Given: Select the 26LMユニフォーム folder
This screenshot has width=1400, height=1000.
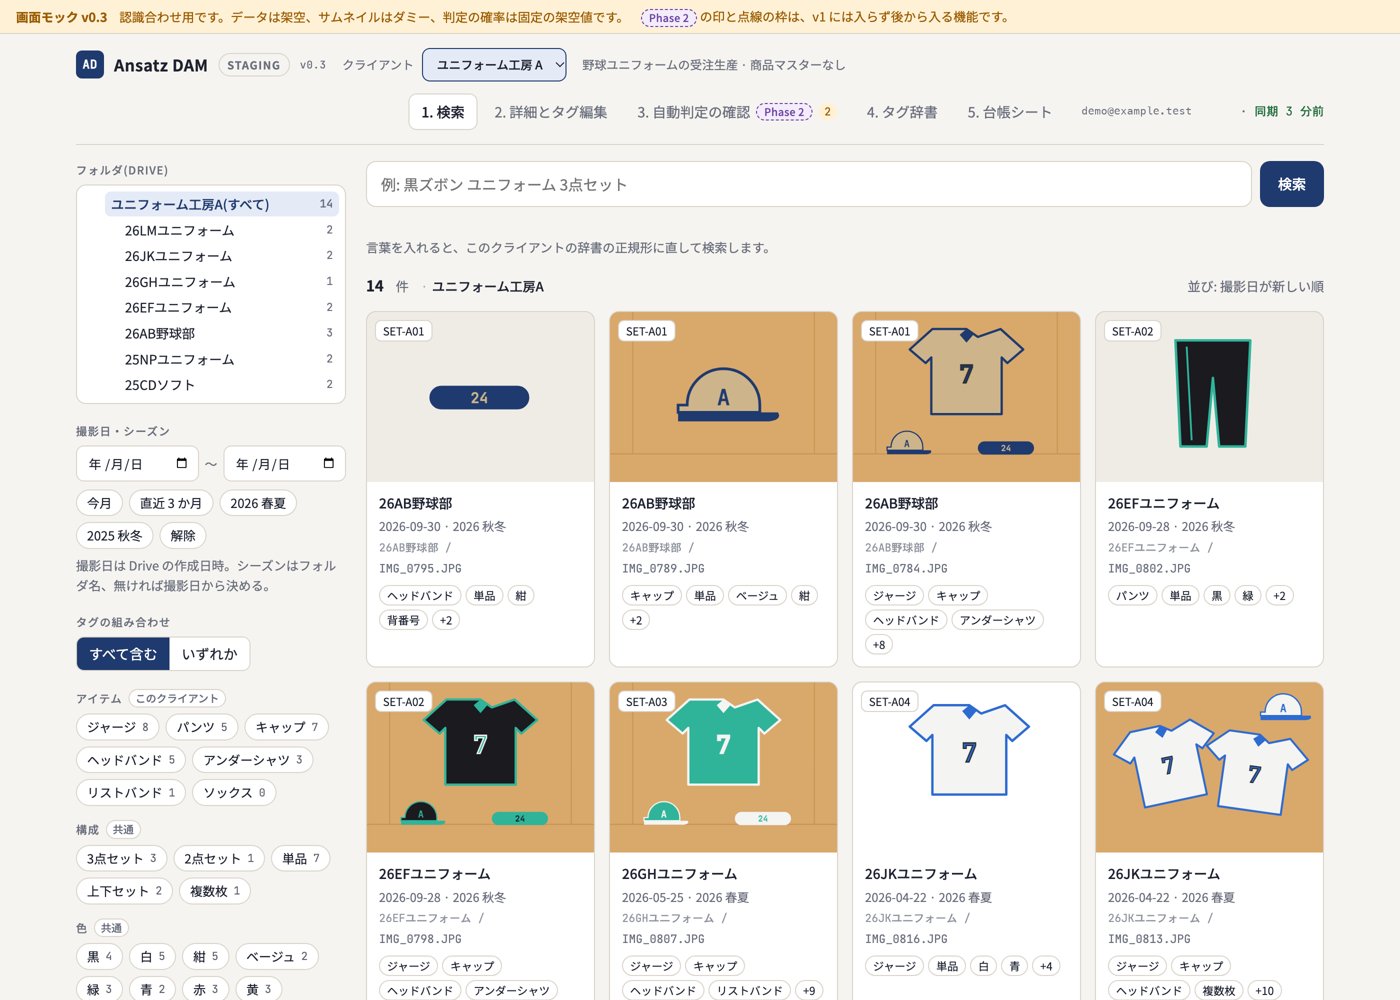Looking at the screenshot, I should pos(222,230).
